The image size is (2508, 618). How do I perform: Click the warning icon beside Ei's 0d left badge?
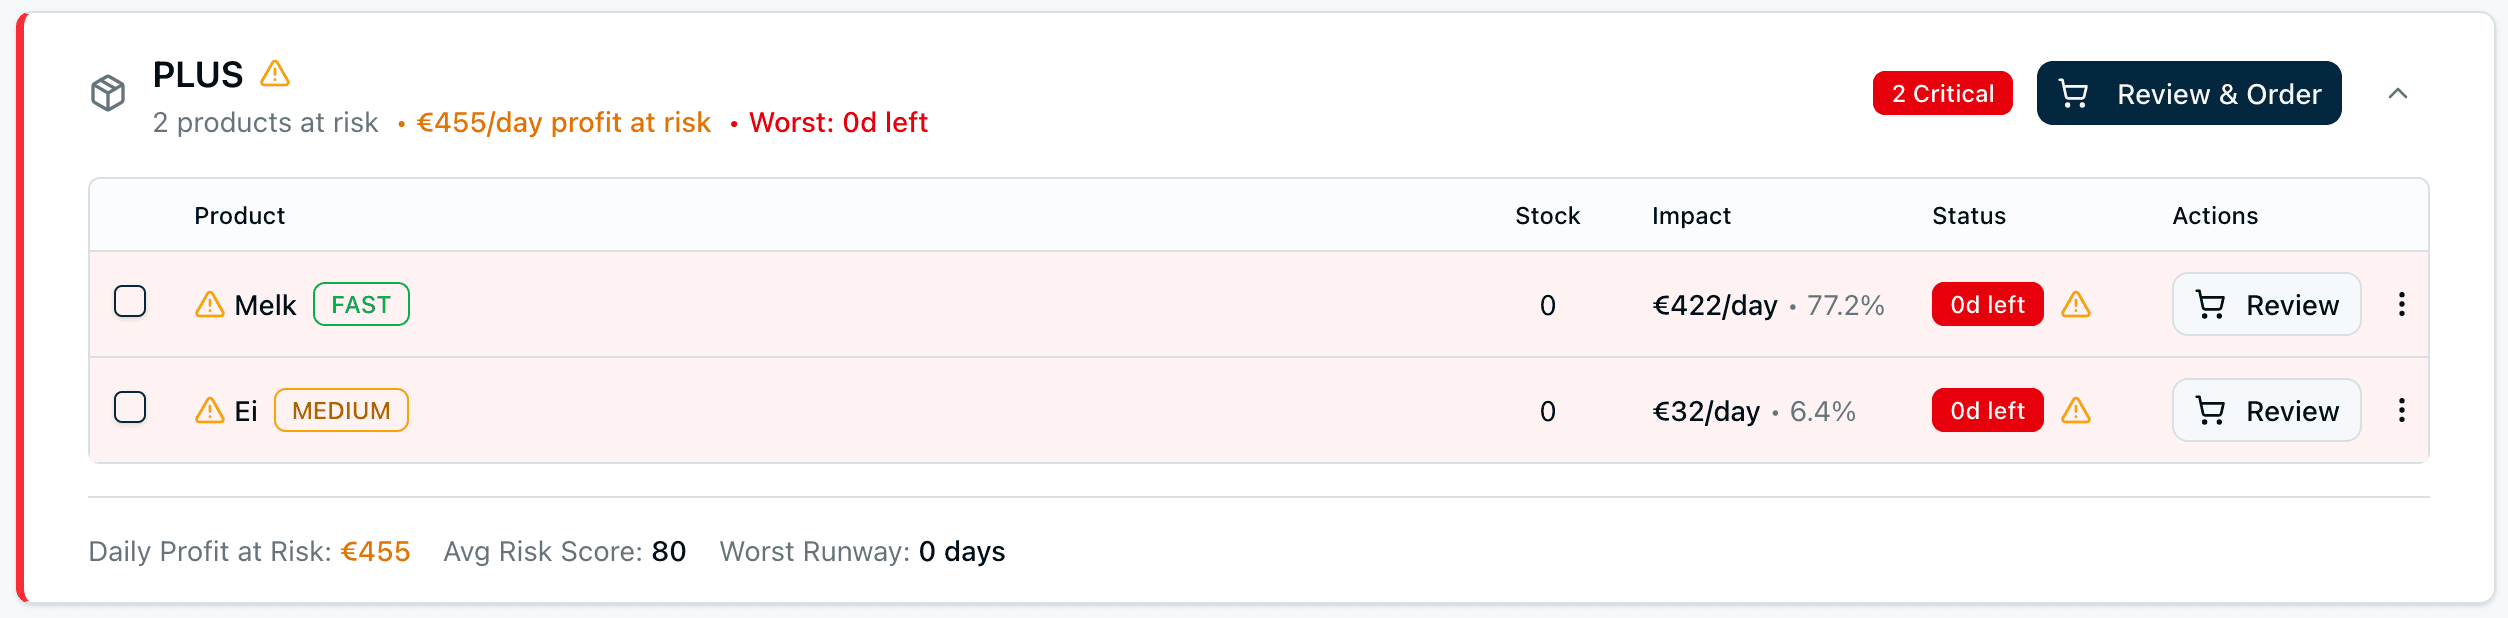click(2077, 411)
